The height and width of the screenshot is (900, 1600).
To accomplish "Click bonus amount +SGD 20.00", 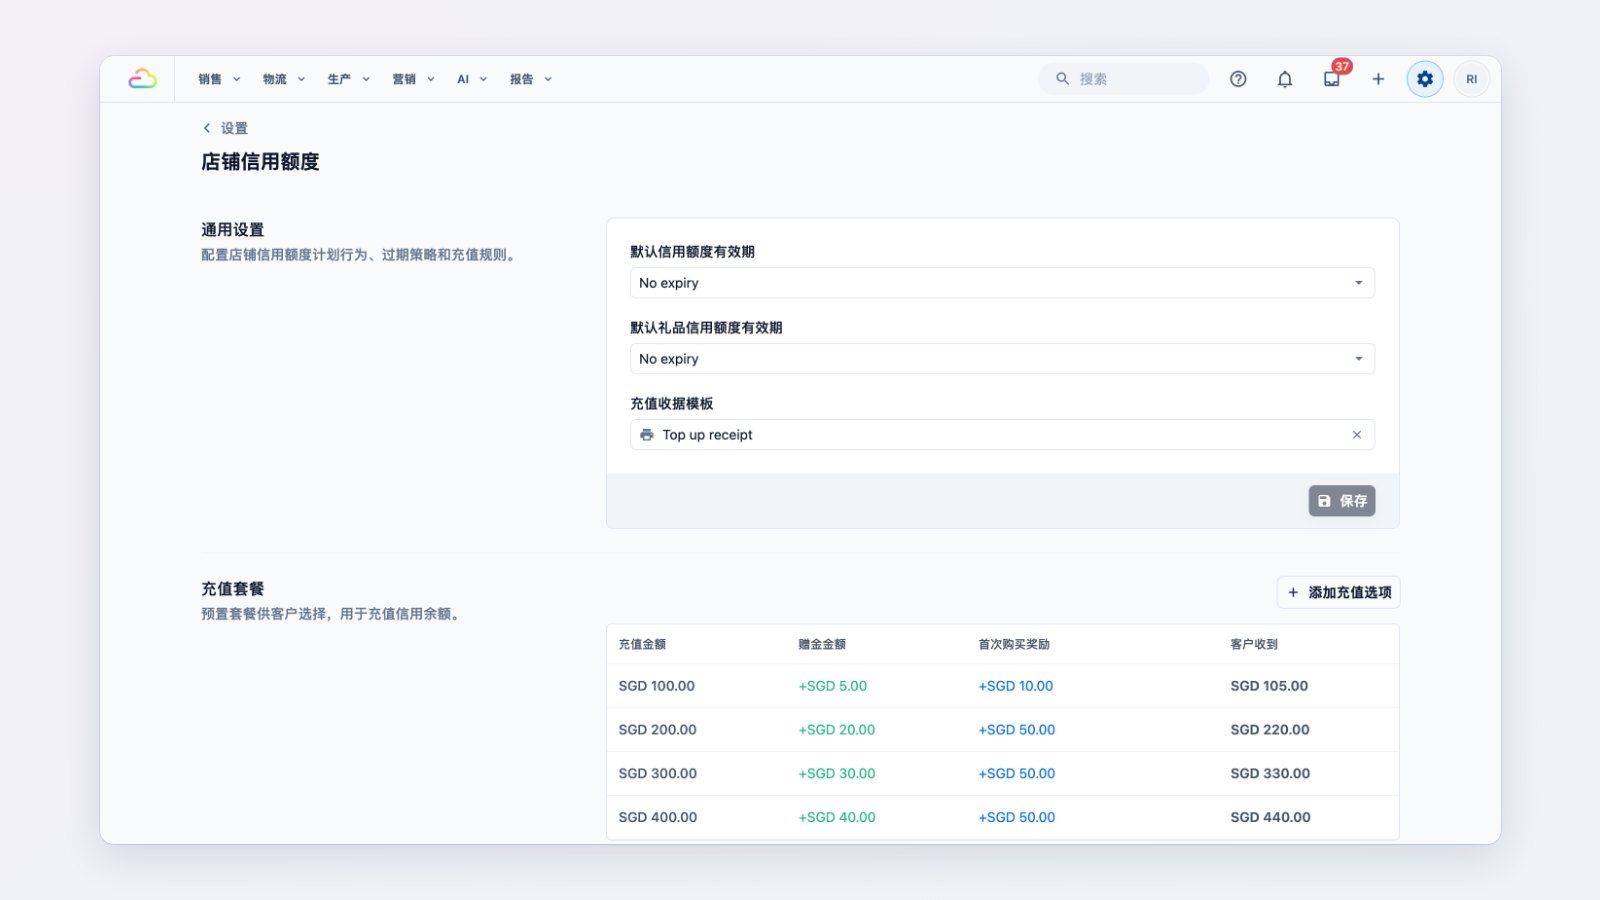I will [836, 730].
